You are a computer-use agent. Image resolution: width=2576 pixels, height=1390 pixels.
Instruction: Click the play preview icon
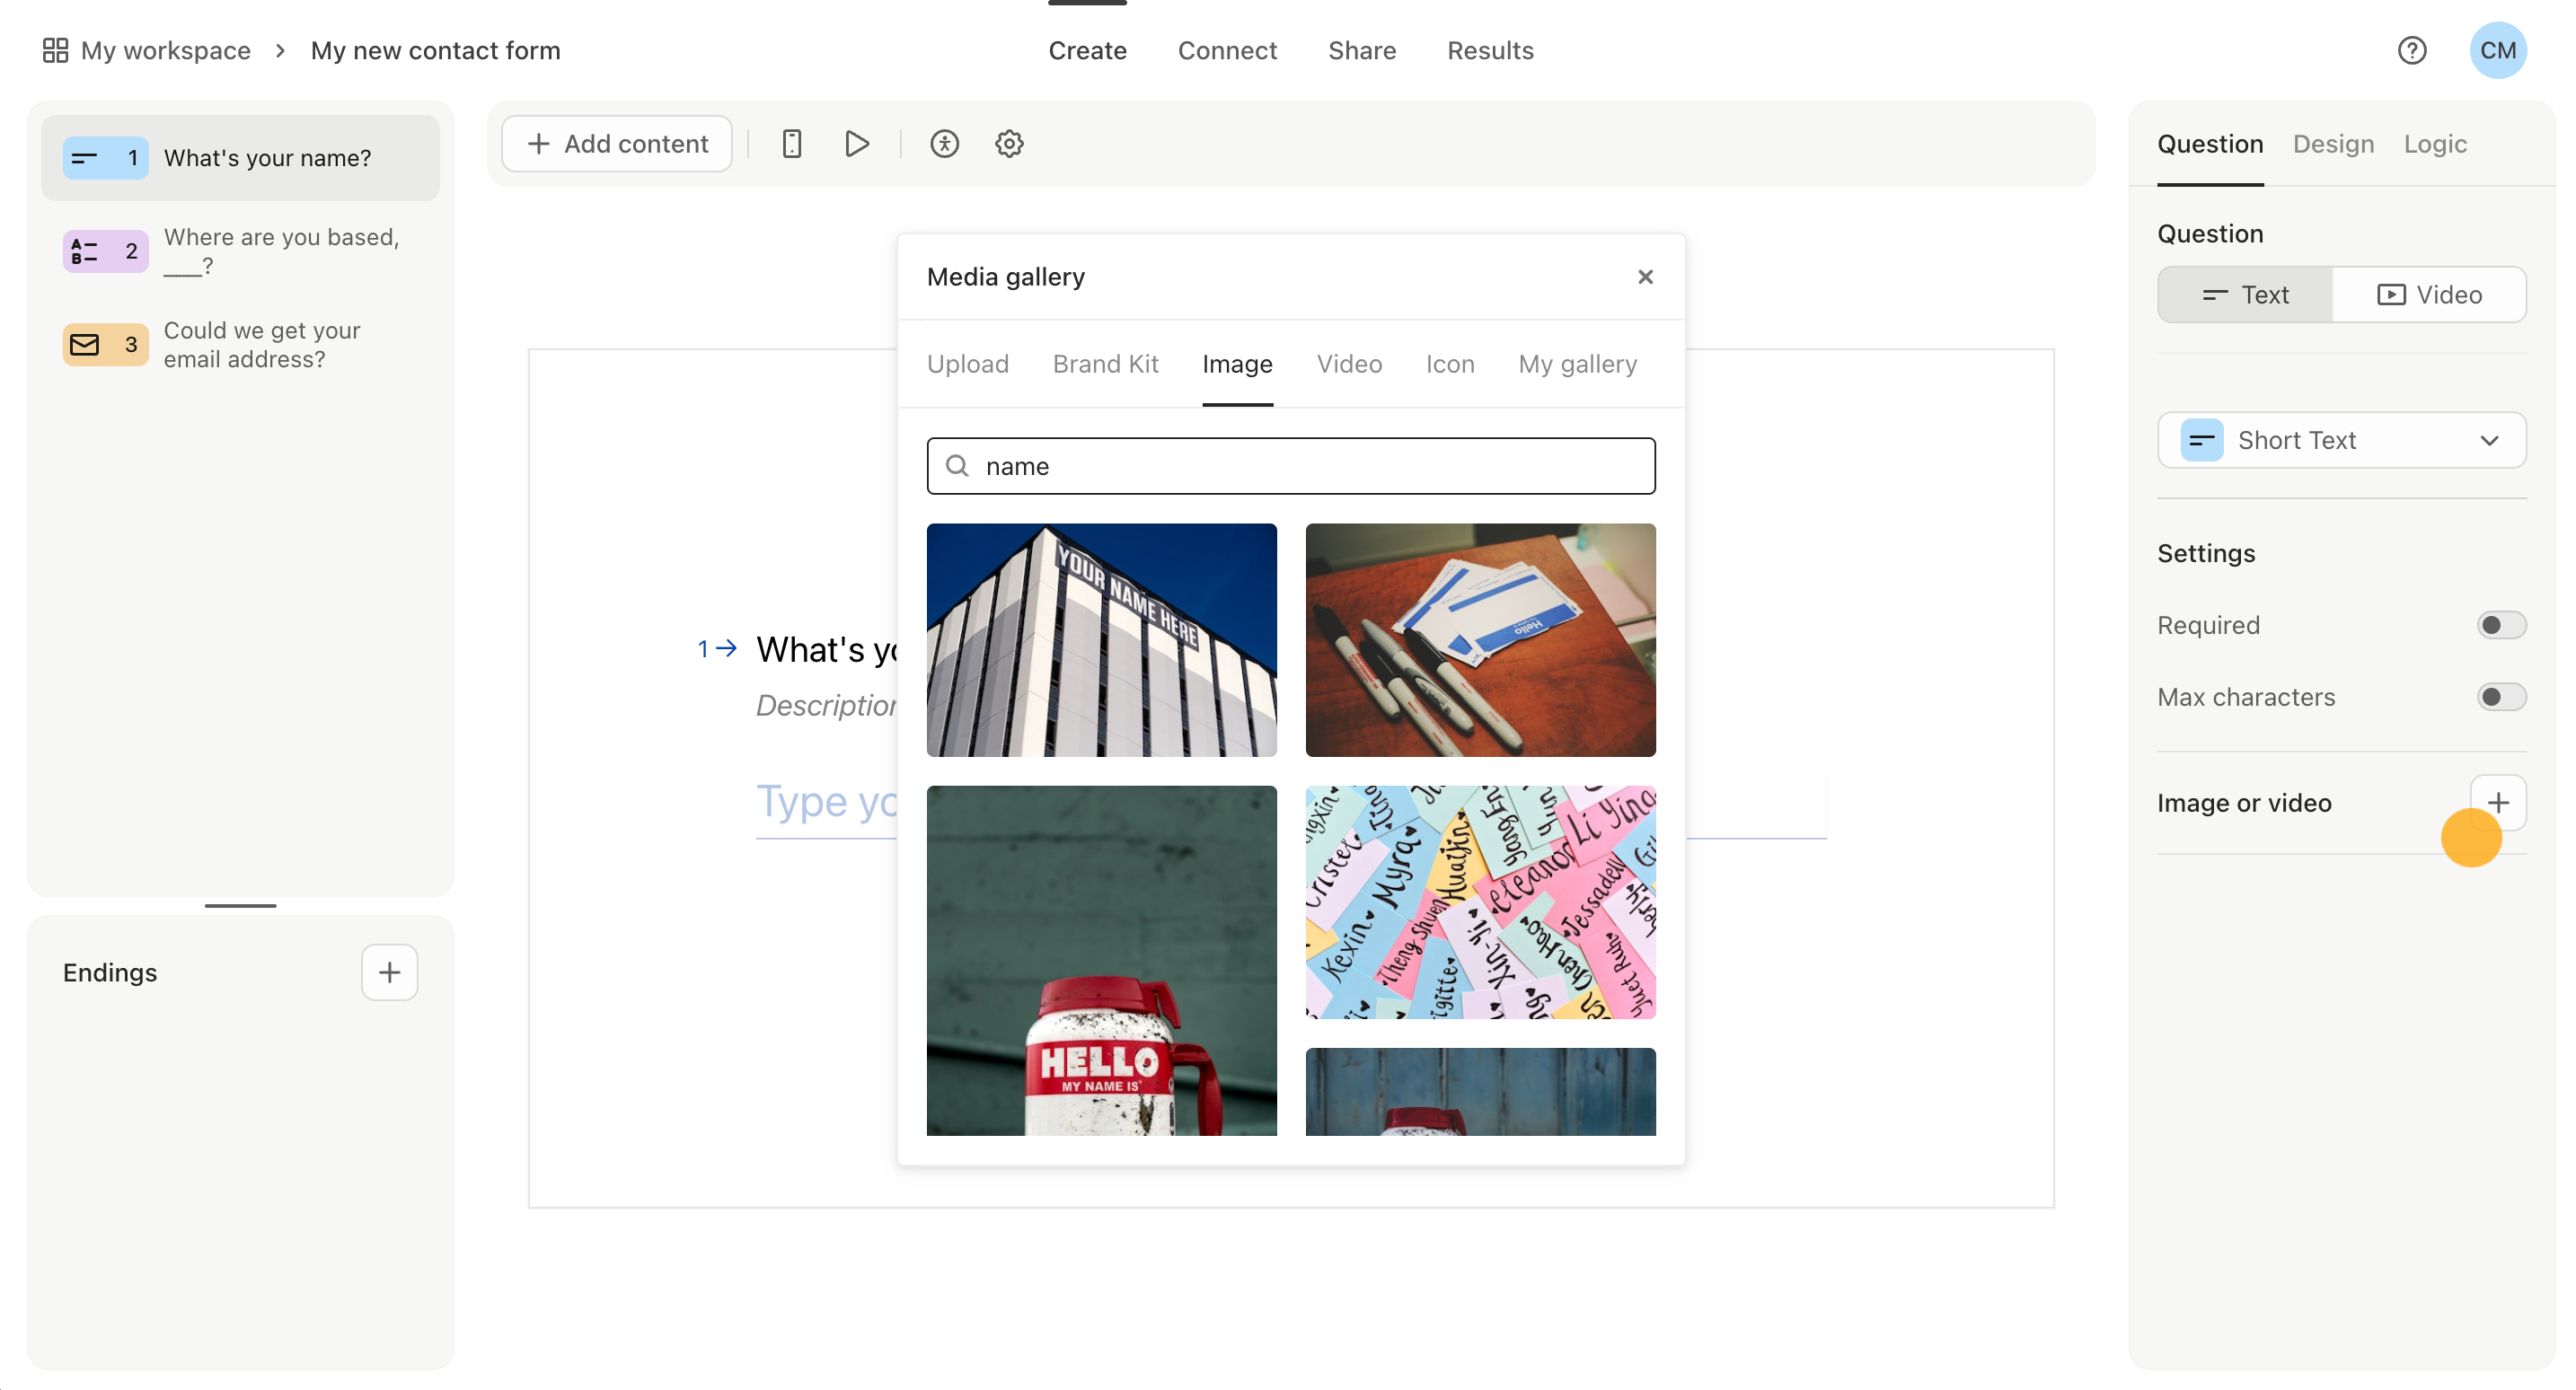coord(856,144)
